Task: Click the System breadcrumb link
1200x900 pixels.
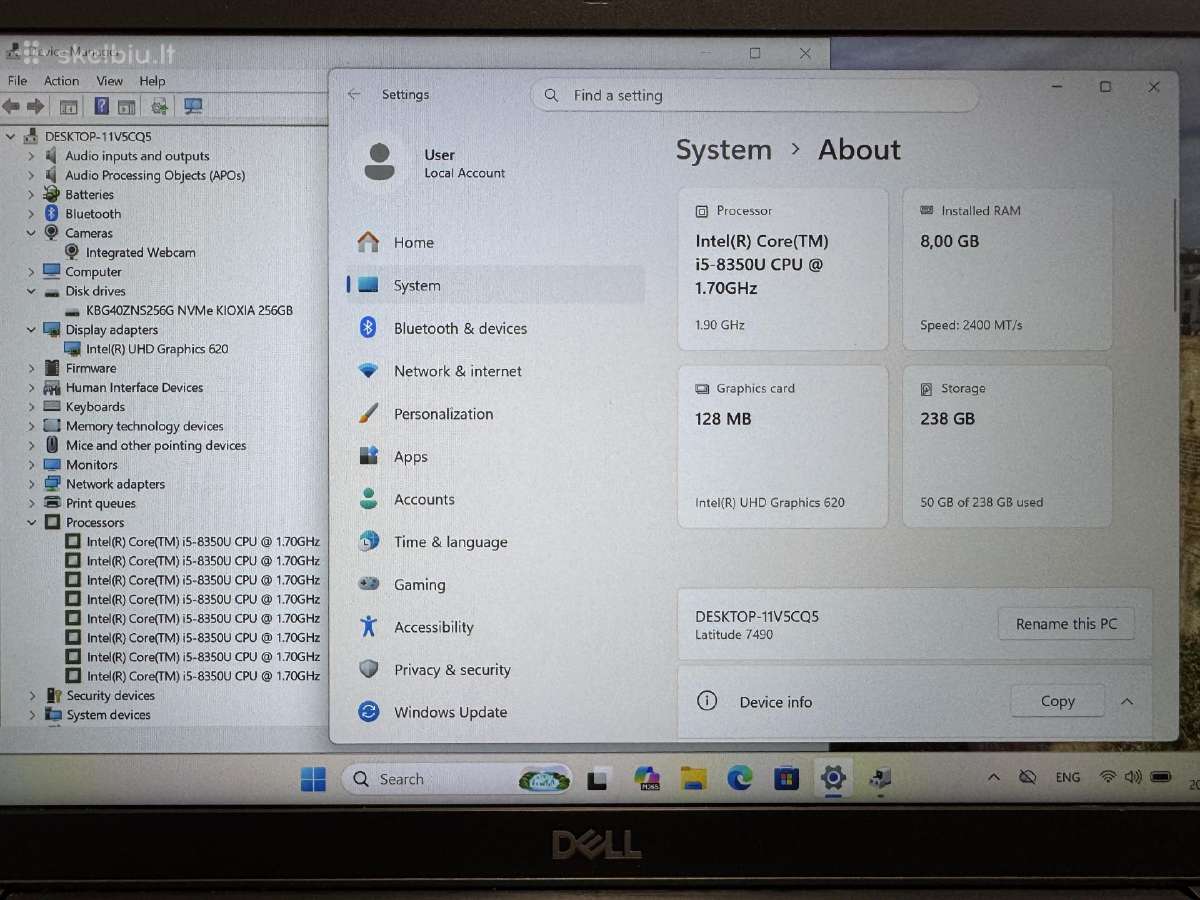Action: [723, 150]
